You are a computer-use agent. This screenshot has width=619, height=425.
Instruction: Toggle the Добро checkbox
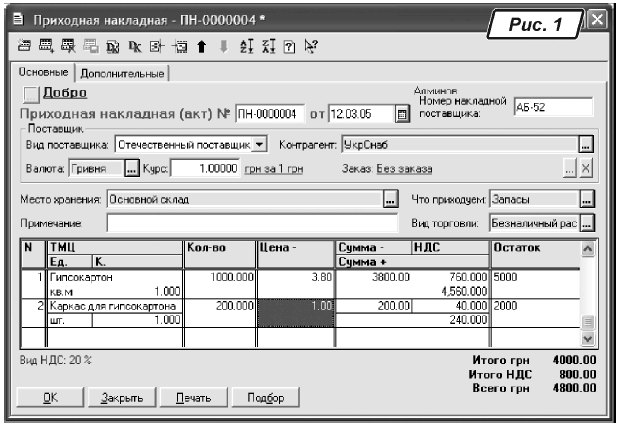click(x=30, y=93)
